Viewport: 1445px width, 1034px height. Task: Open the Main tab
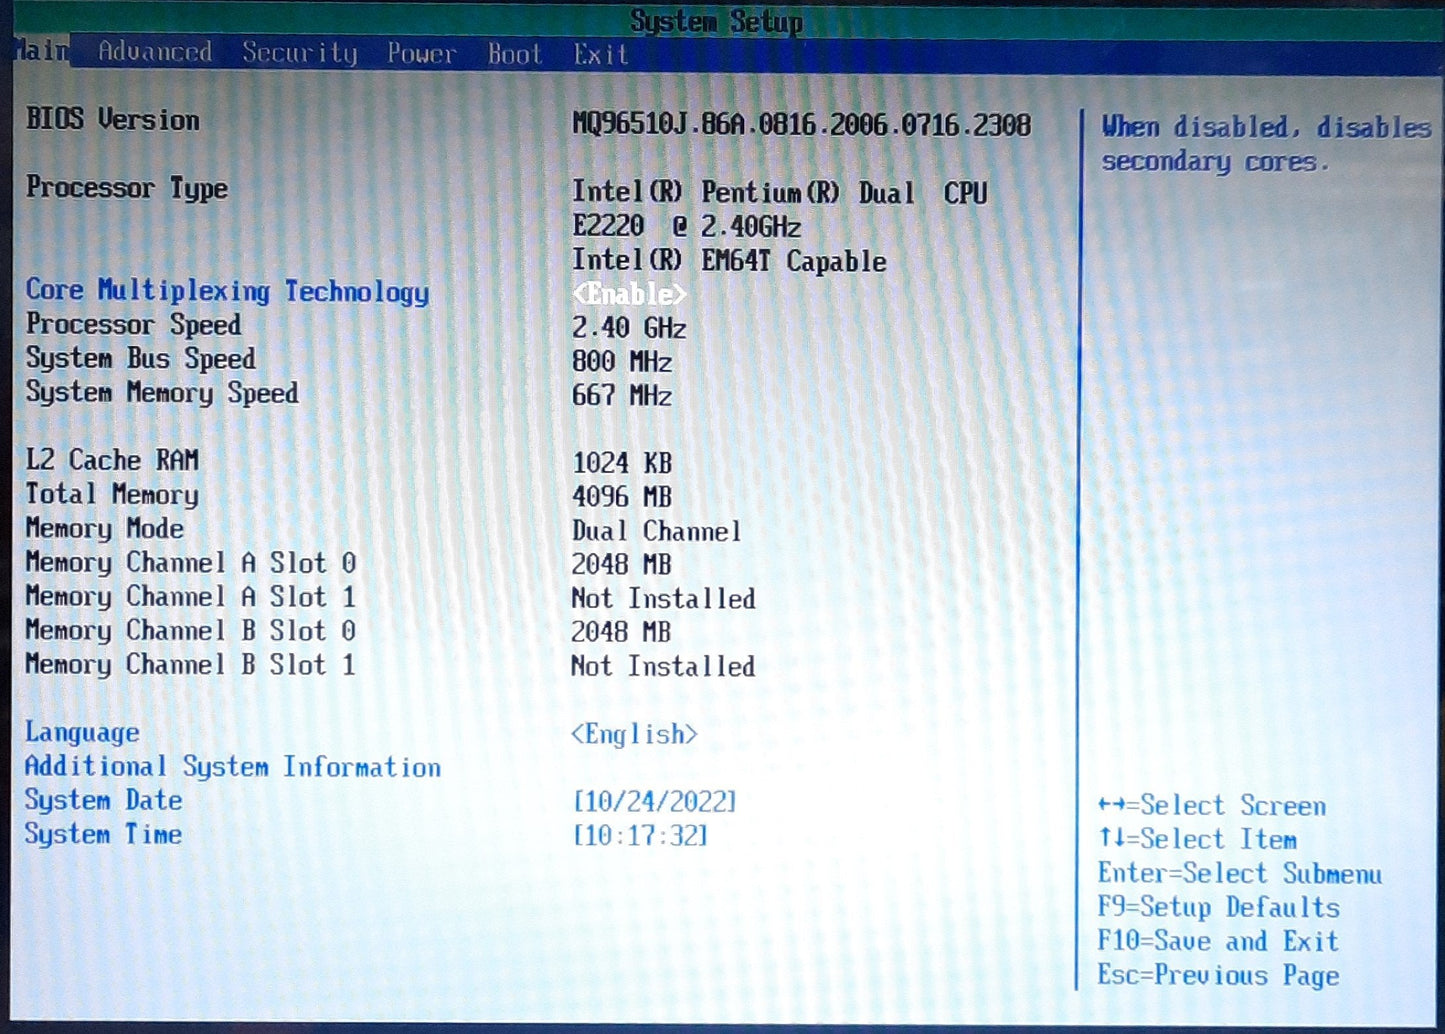42,51
